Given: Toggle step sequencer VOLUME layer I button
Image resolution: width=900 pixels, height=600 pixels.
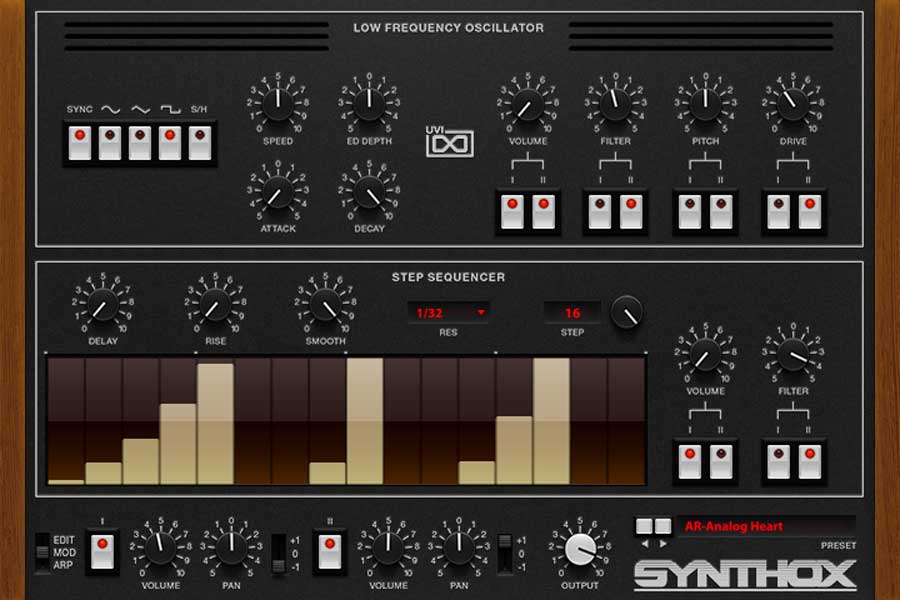Looking at the screenshot, I should click(x=690, y=462).
